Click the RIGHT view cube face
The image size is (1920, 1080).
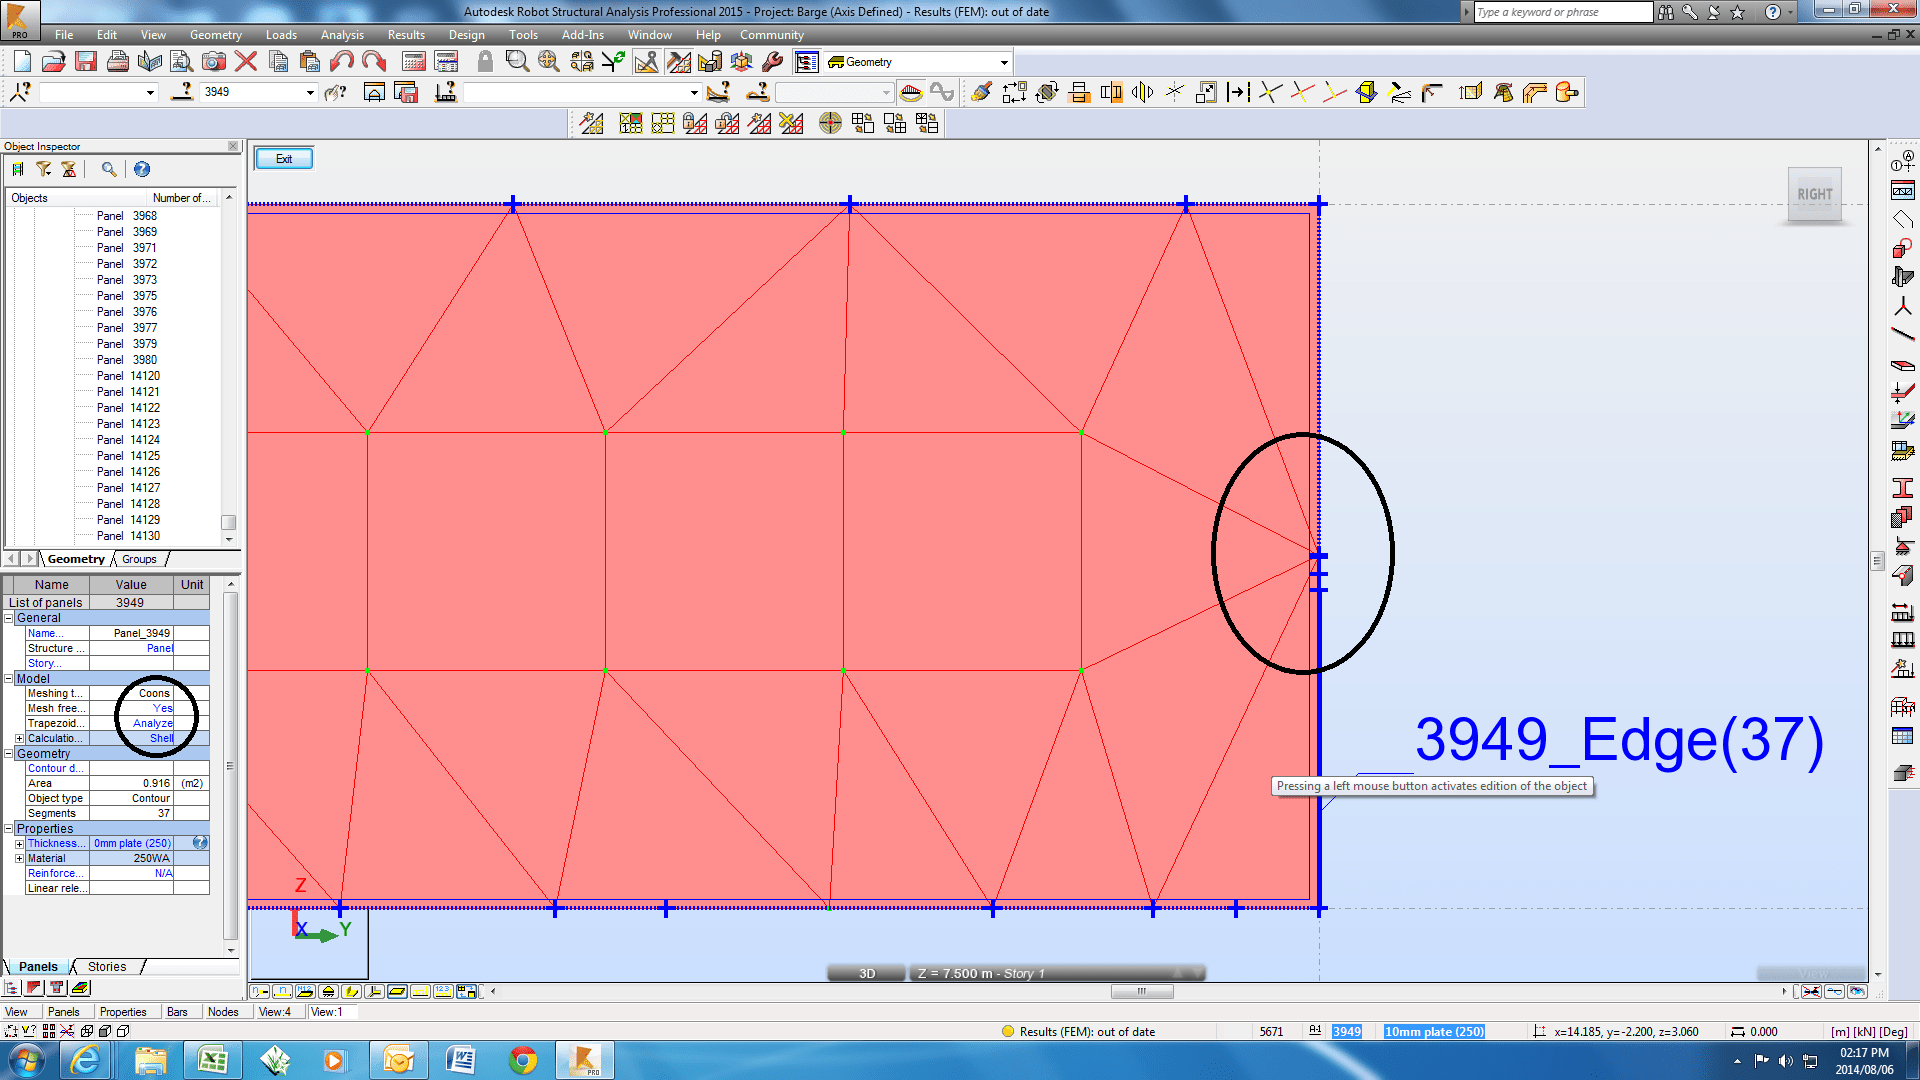pos(1815,195)
